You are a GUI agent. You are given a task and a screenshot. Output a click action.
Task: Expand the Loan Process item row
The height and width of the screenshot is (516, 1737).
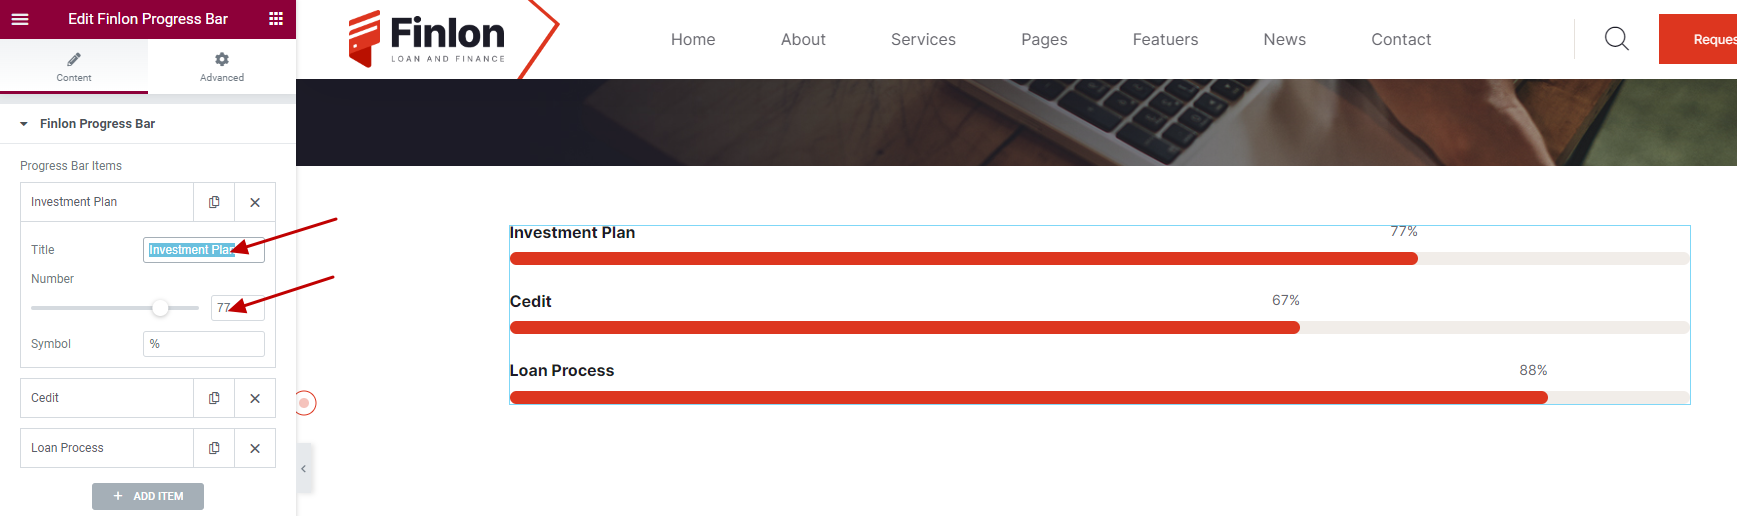coord(106,448)
